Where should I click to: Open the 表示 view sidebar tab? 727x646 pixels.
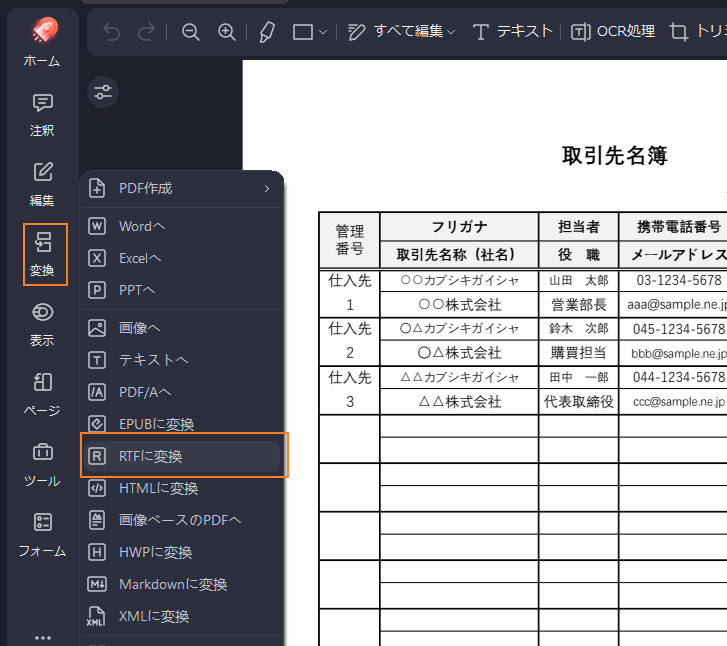43,325
